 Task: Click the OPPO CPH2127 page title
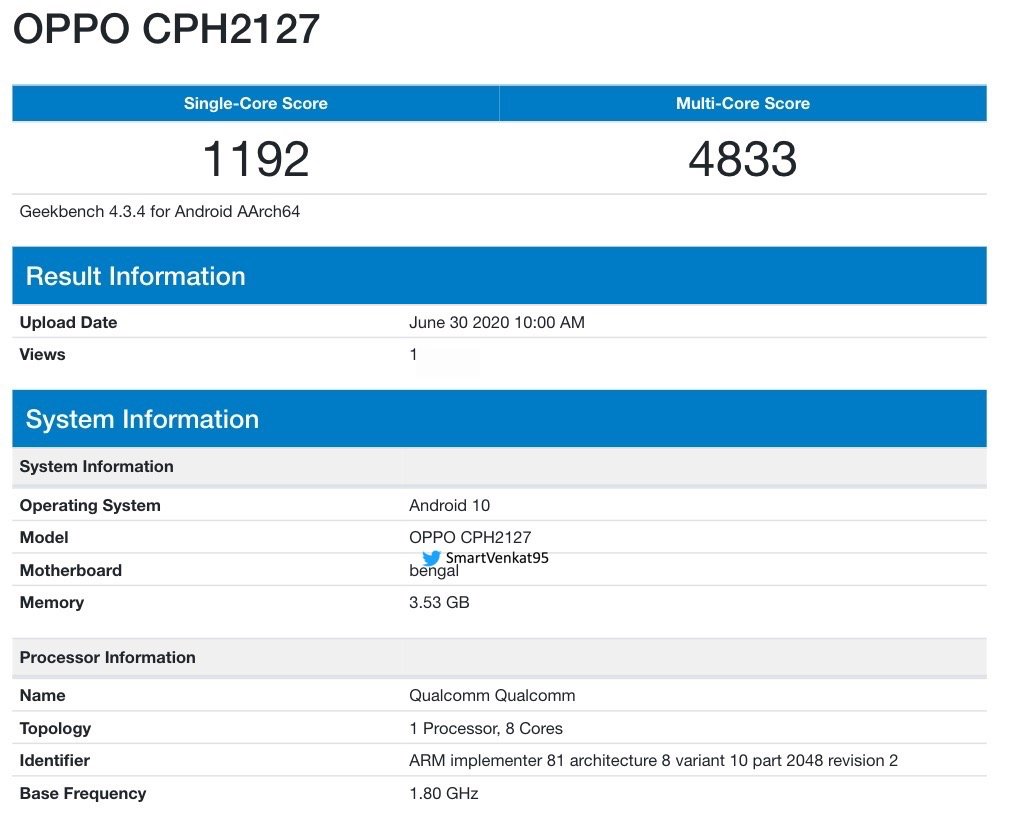click(166, 29)
